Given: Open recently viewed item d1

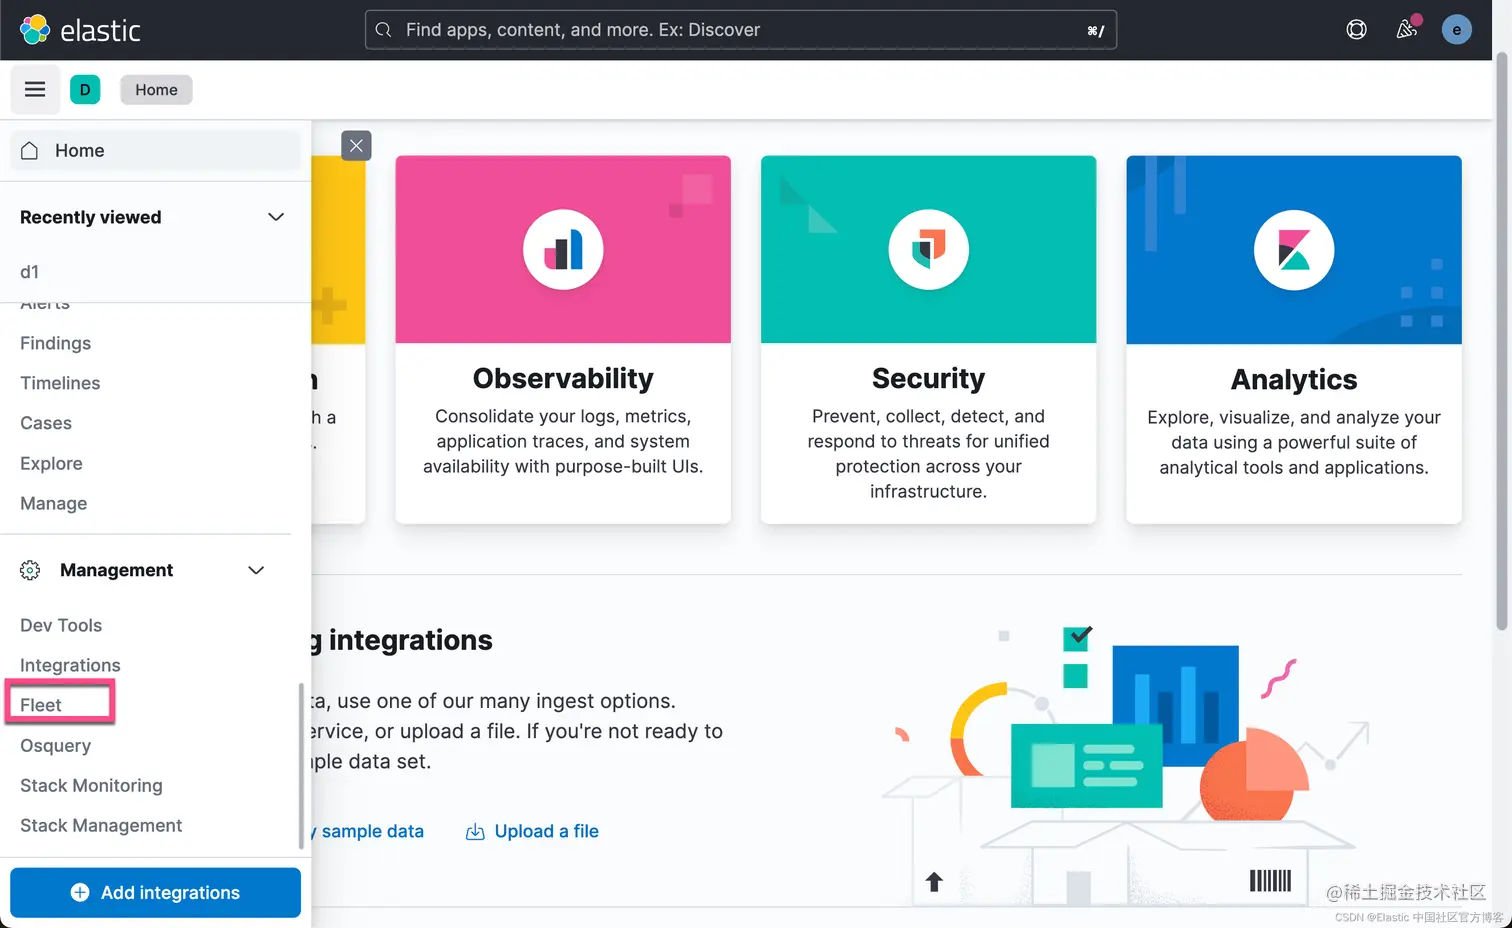Looking at the screenshot, I should pyautogui.click(x=30, y=272).
